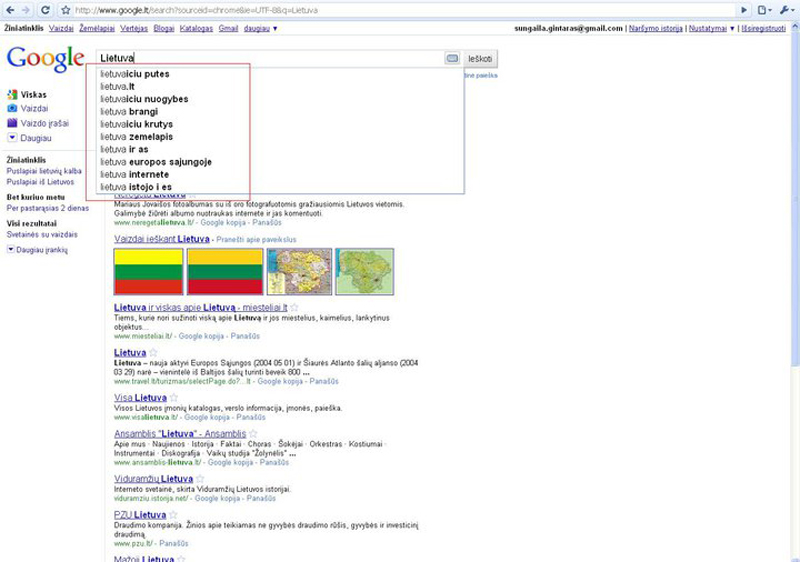The image size is (800, 562).
Task: Click the Ieškoti search button
Action: 480,59
